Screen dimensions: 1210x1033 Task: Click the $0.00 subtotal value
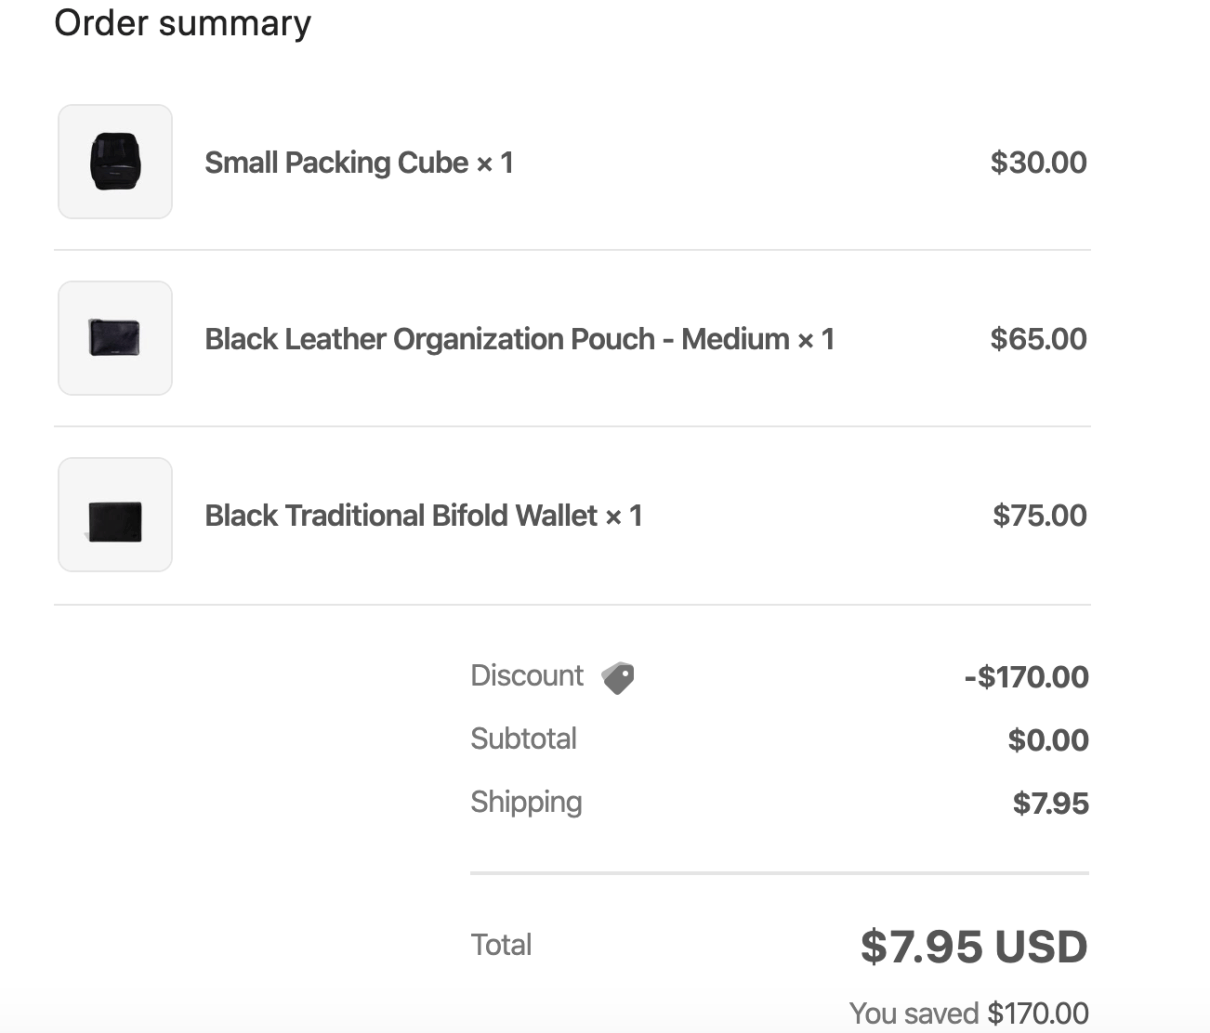(x=1048, y=740)
